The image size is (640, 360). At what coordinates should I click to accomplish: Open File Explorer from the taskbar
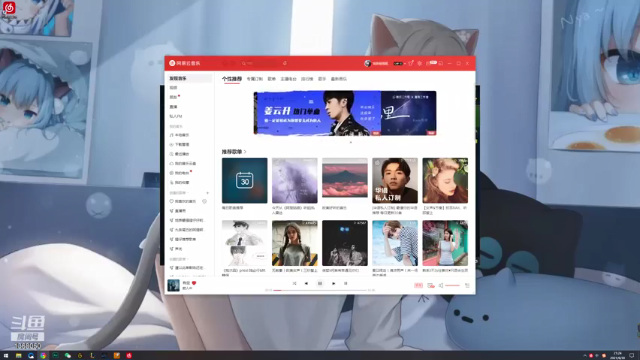coord(18,356)
